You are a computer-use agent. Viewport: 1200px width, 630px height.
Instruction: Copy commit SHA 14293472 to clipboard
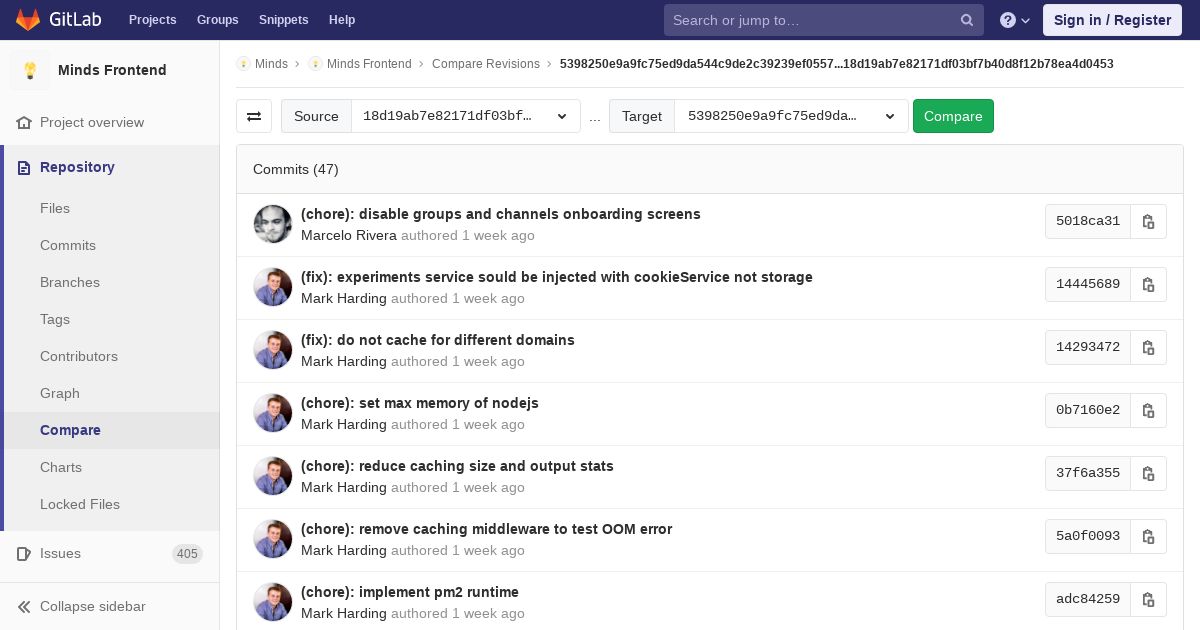coord(1148,347)
